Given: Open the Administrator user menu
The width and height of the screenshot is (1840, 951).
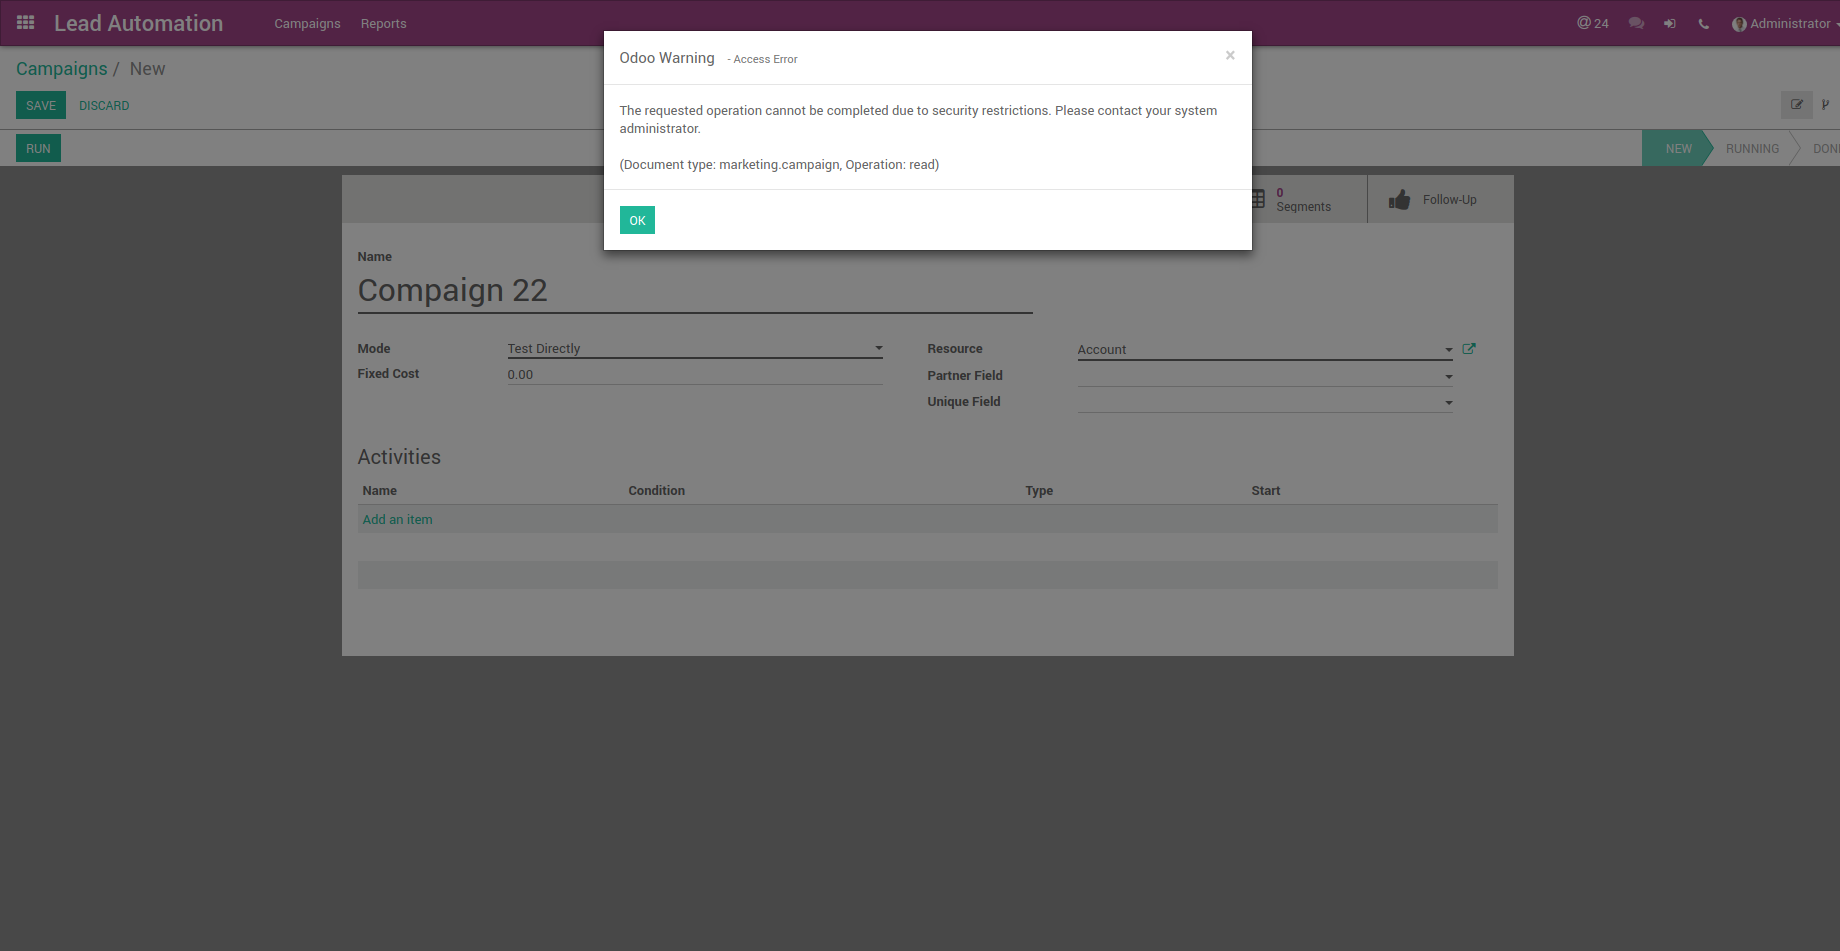Looking at the screenshot, I should click(x=1786, y=23).
